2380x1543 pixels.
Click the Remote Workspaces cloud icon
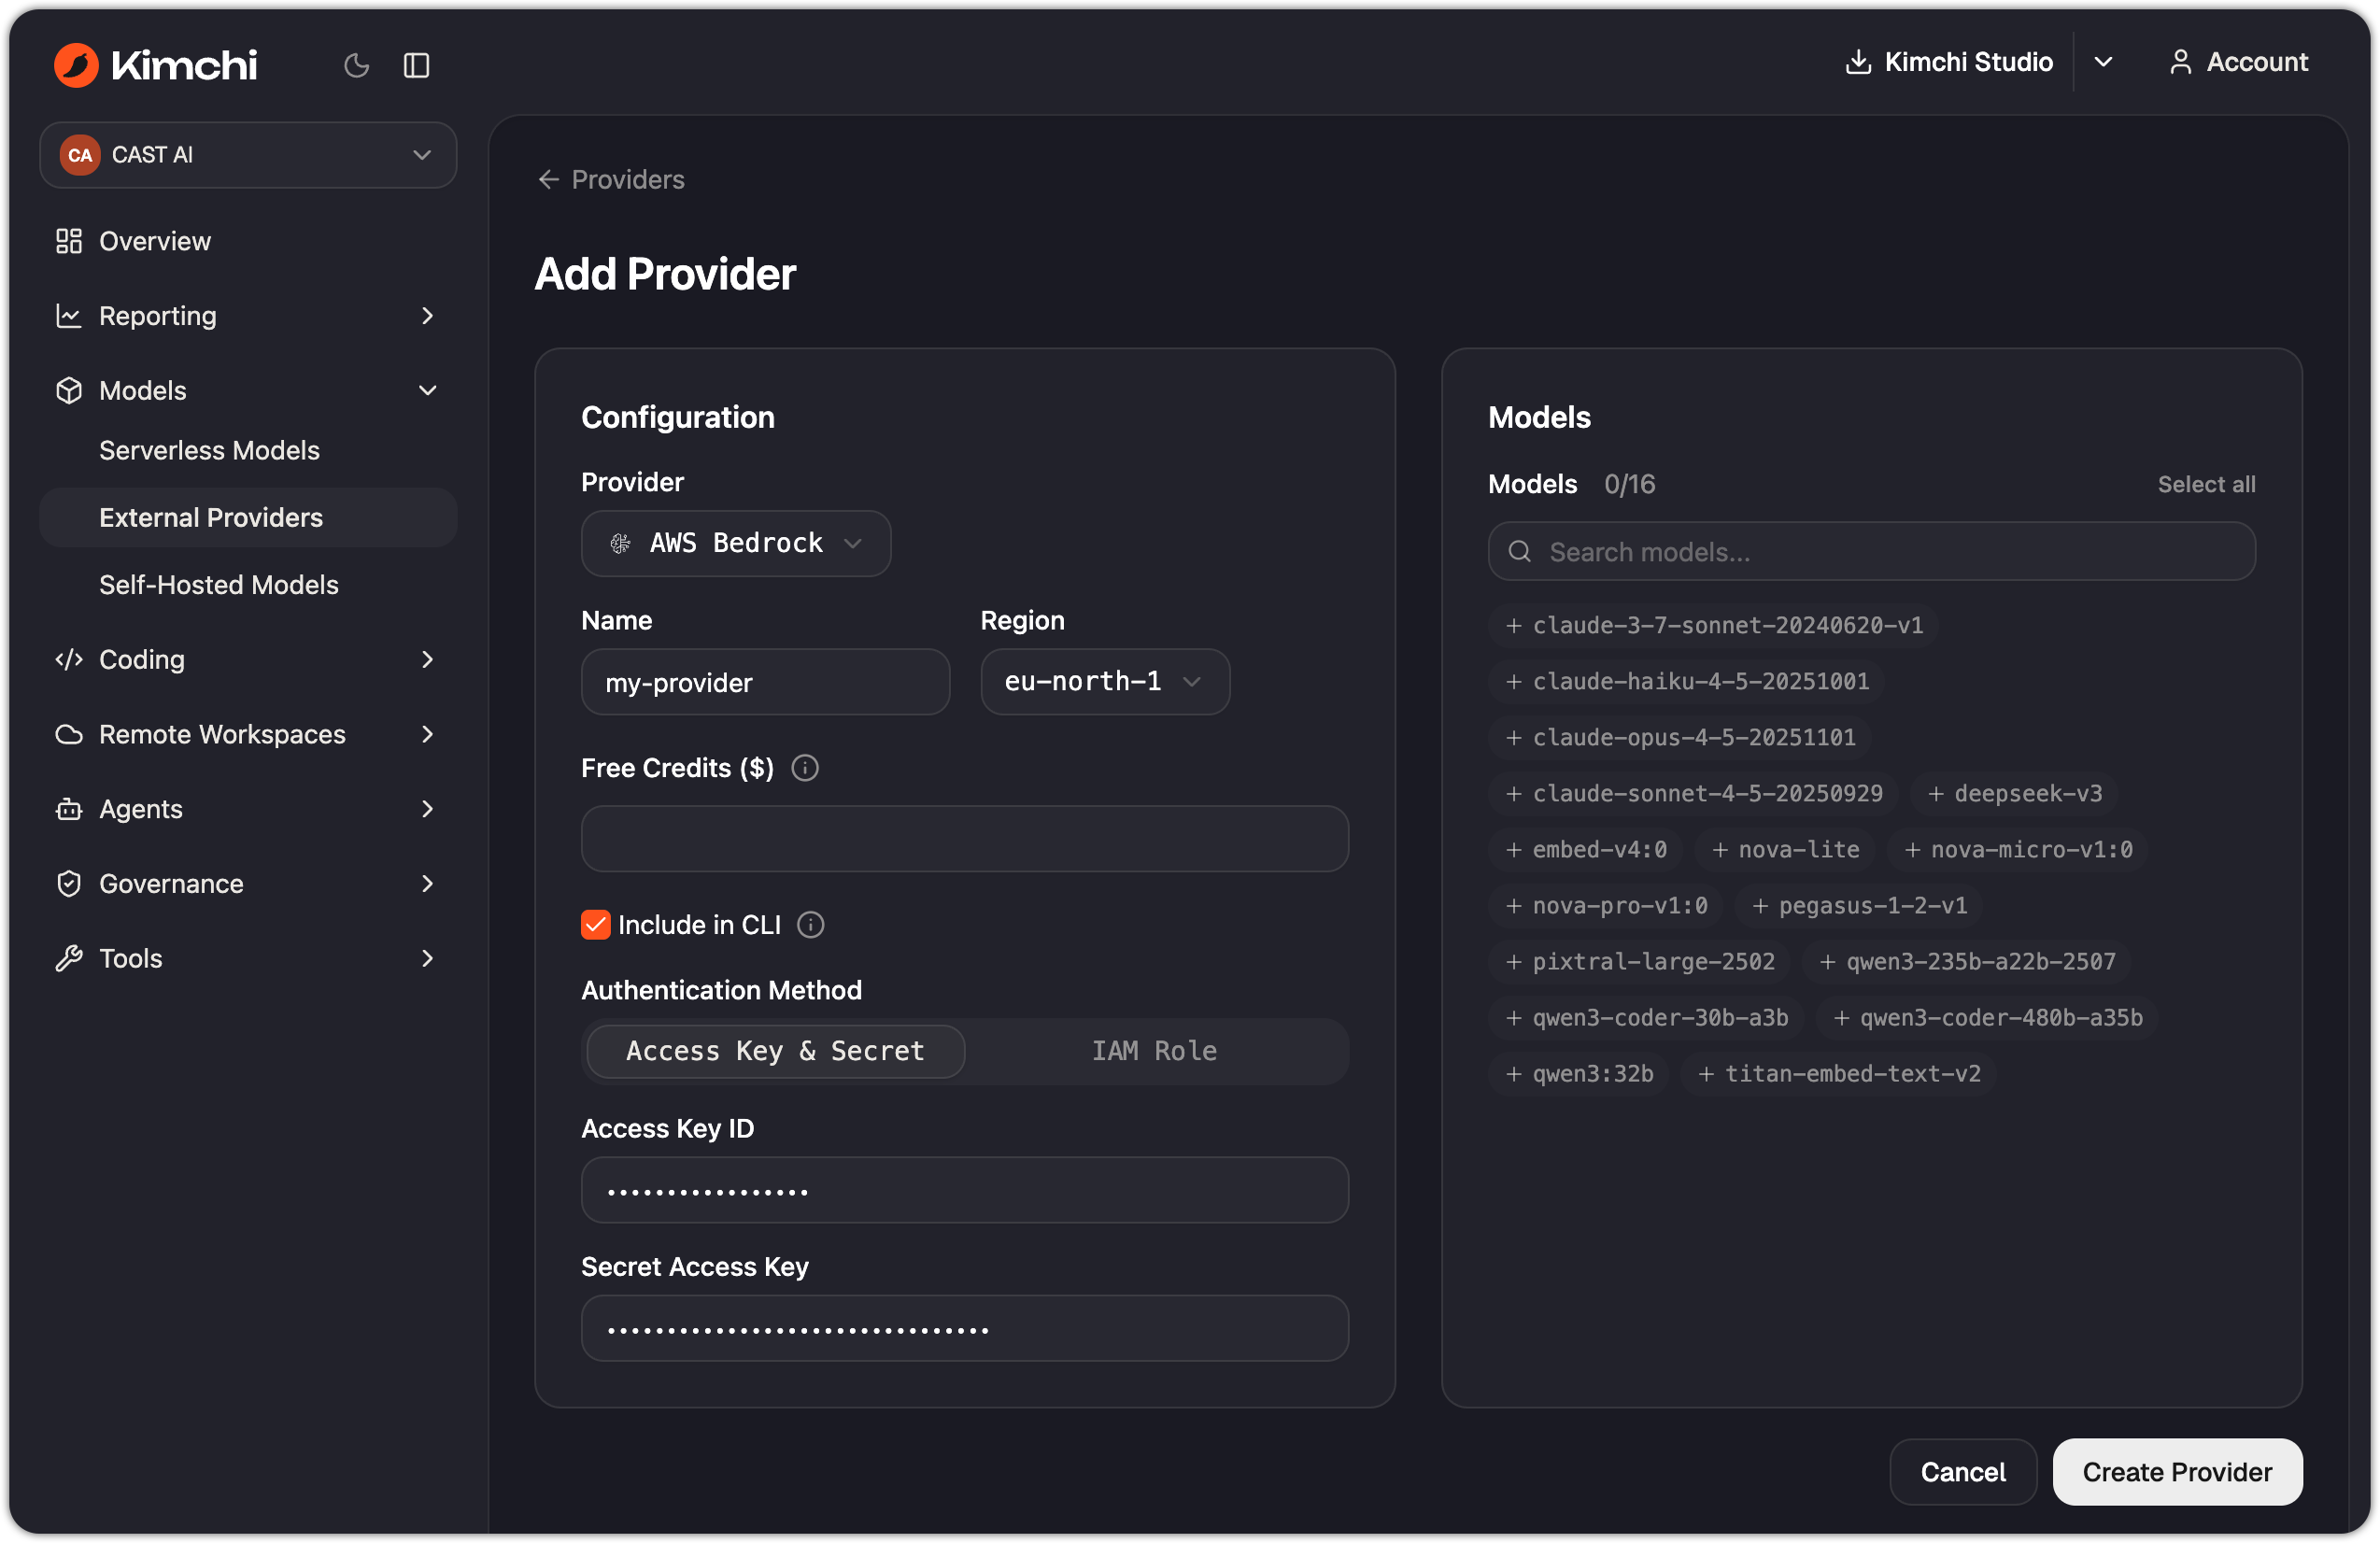69,734
